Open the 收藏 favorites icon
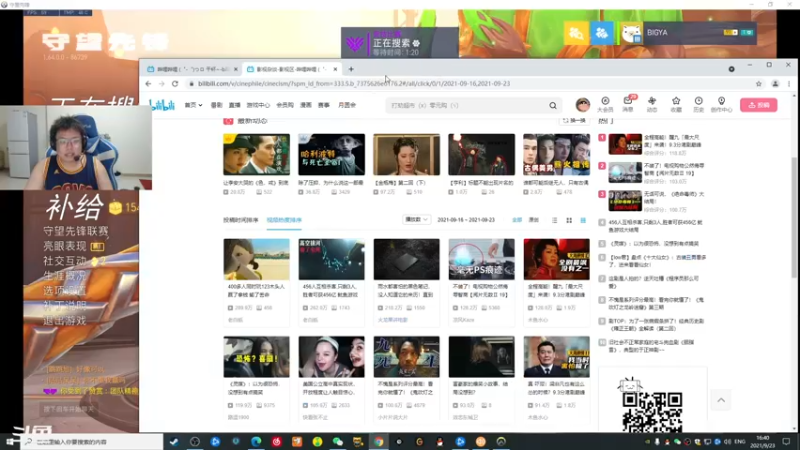This screenshot has width=800, height=450. [676, 104]
